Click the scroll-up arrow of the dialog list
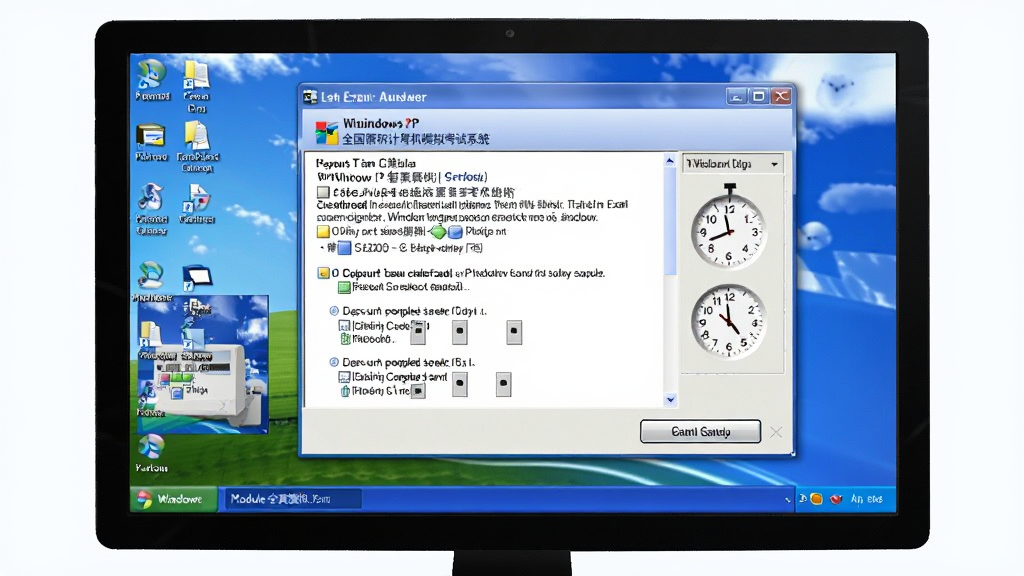 tap(669, 161)
